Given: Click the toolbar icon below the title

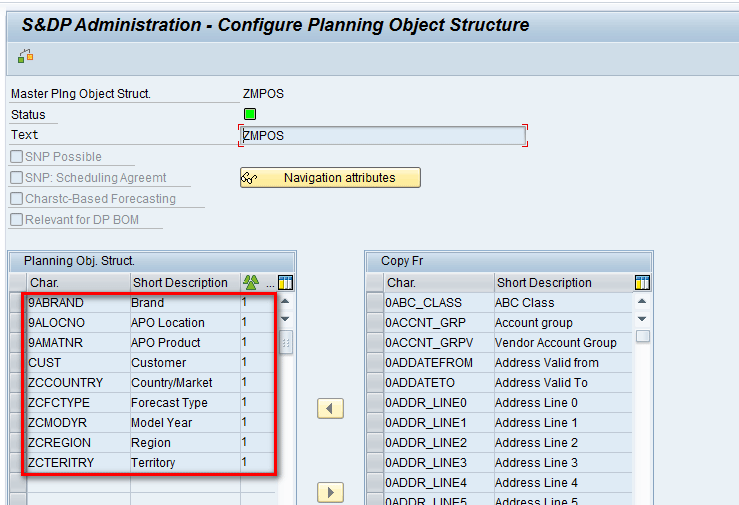Looking at the screenshot, I should click(x=25, y=56).
